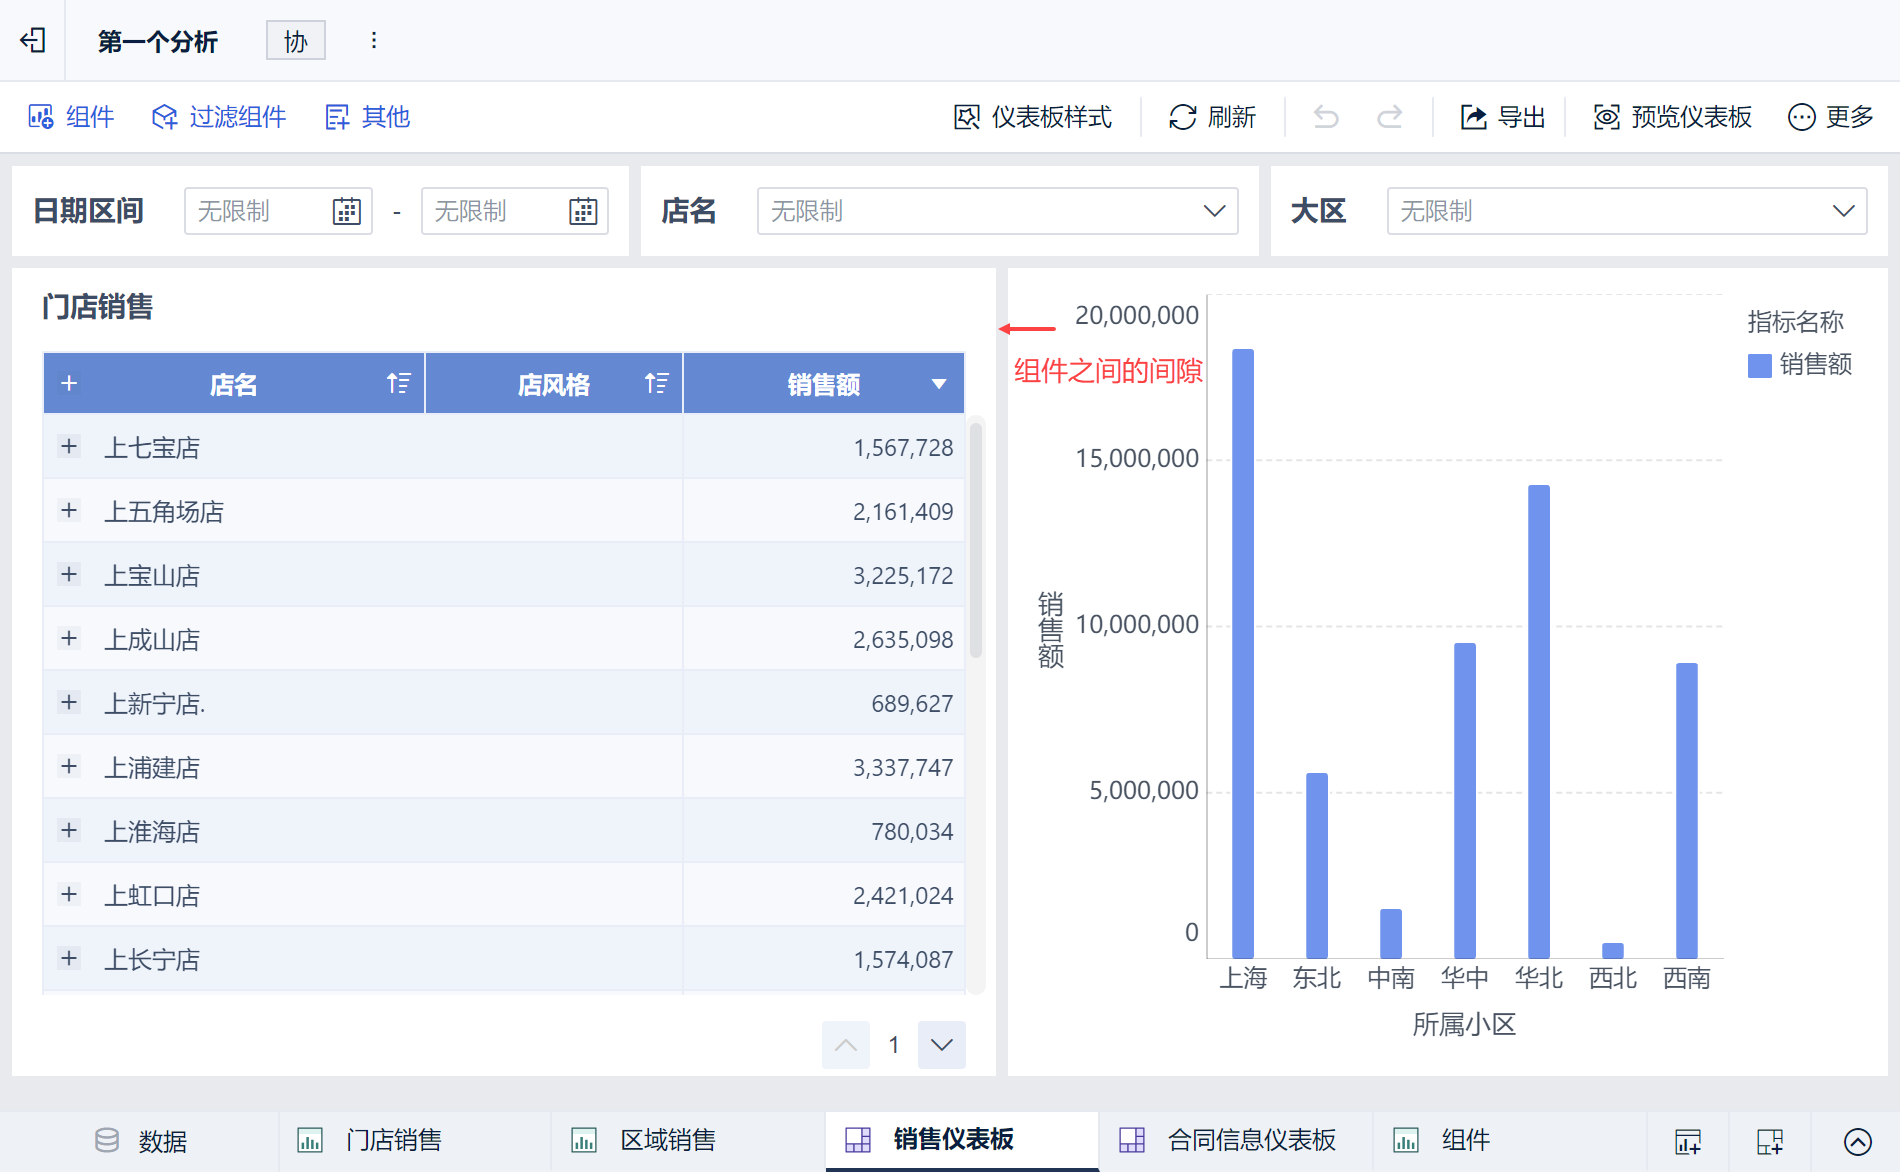Open the start date calendar picker

pyautogui.click(x=346, y=211)
